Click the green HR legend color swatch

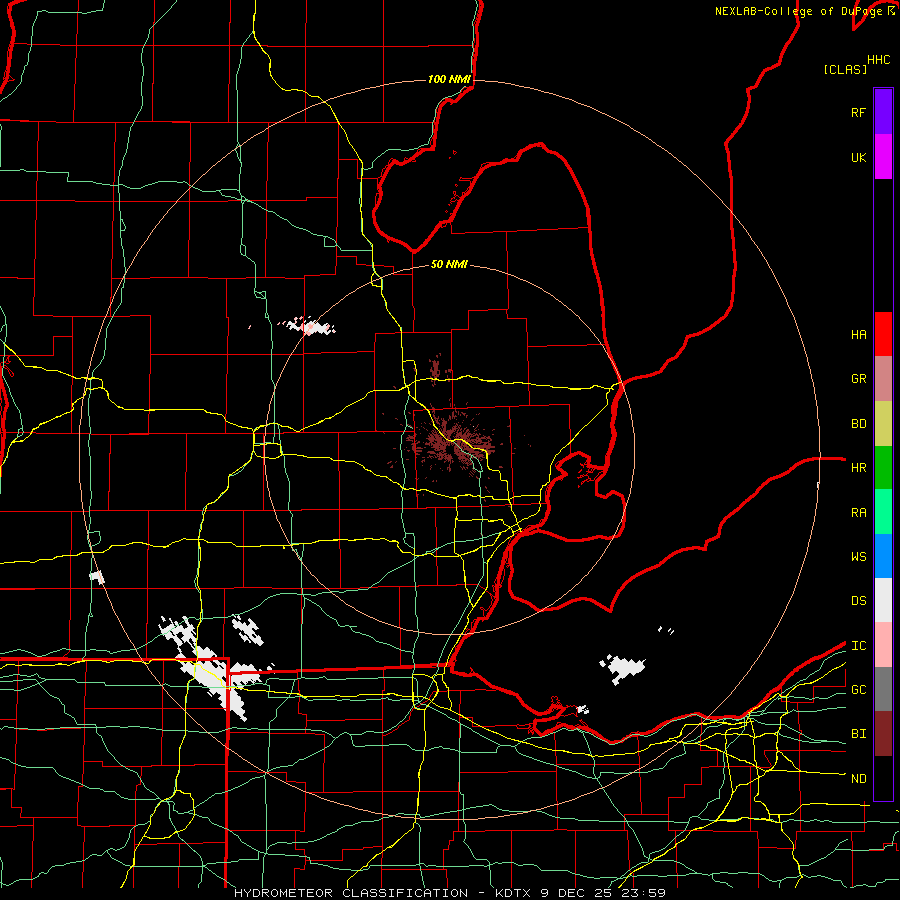[x=883, y=467]
